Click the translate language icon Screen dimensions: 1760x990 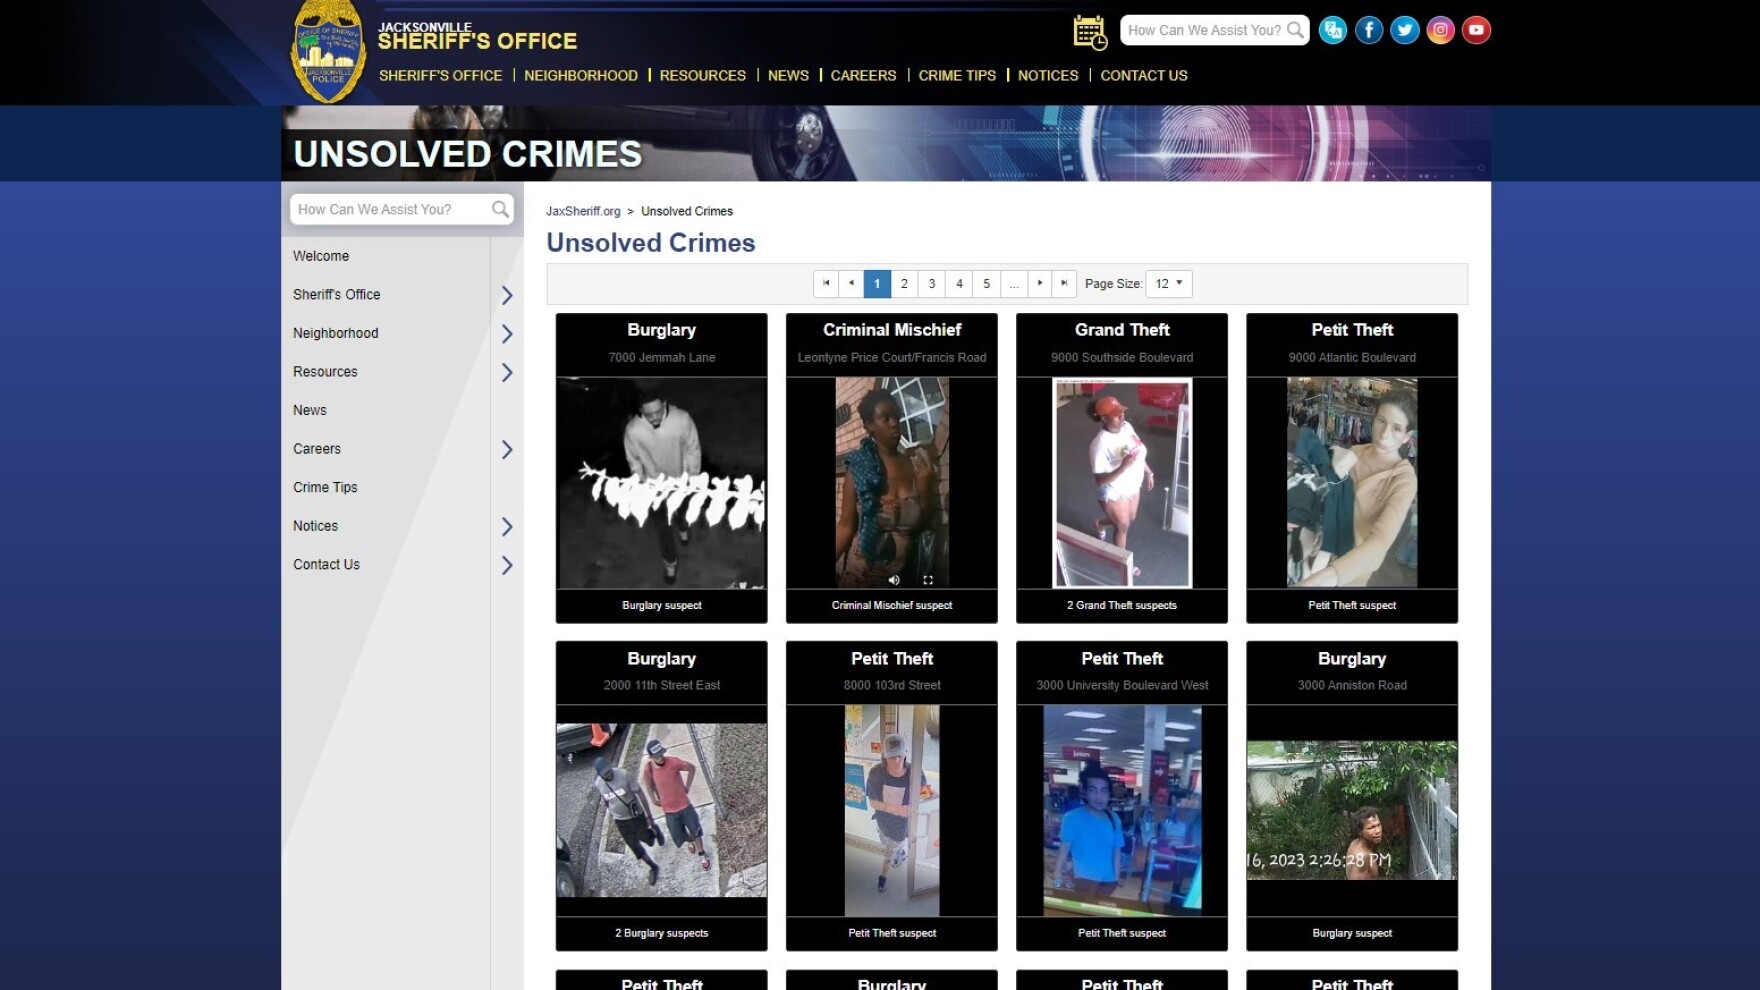pyautogui.click(x=1332, y=30)
